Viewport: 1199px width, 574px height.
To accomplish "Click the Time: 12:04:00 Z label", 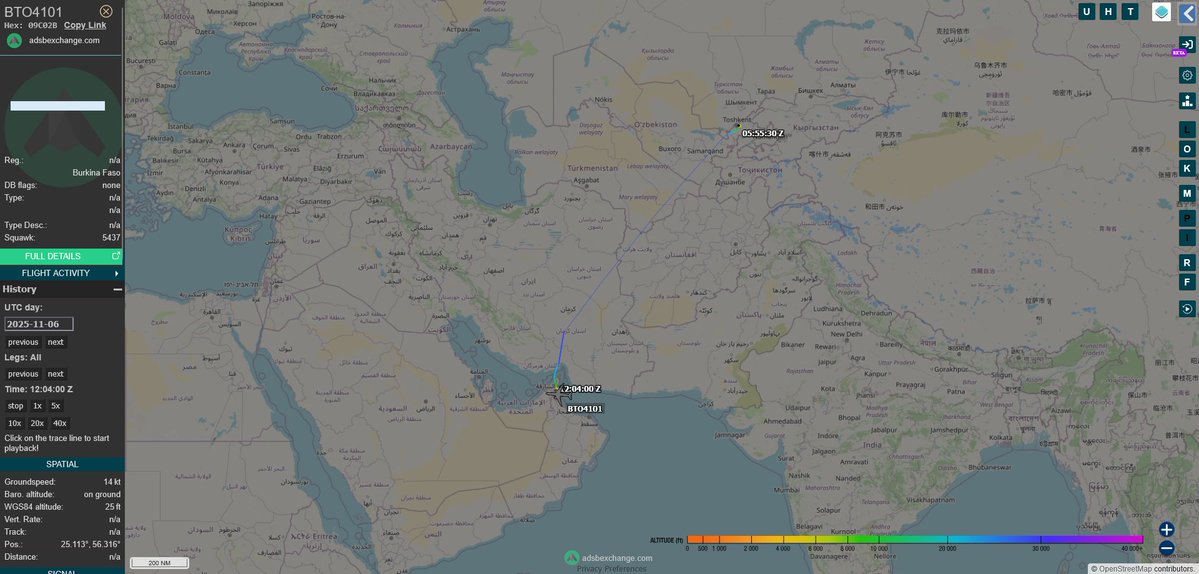I will tap(39, 389).
